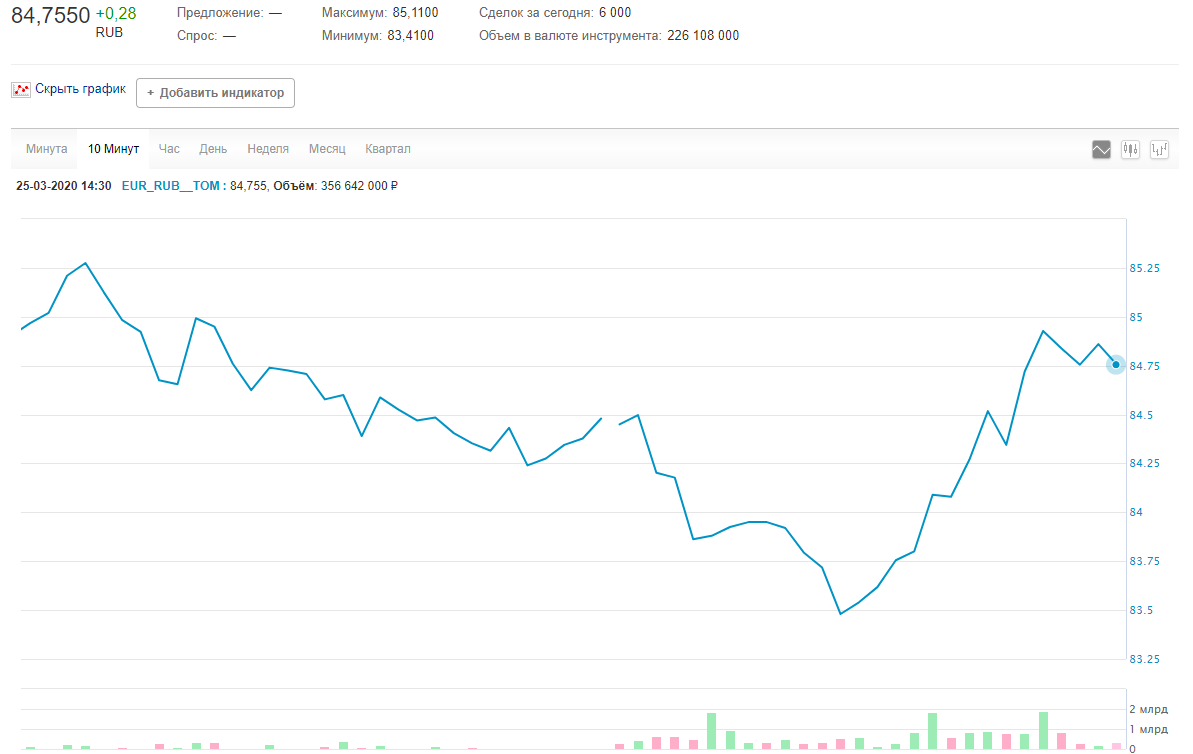
Task: Switch to the Квартал interval tab
Action: click(388, 149)
